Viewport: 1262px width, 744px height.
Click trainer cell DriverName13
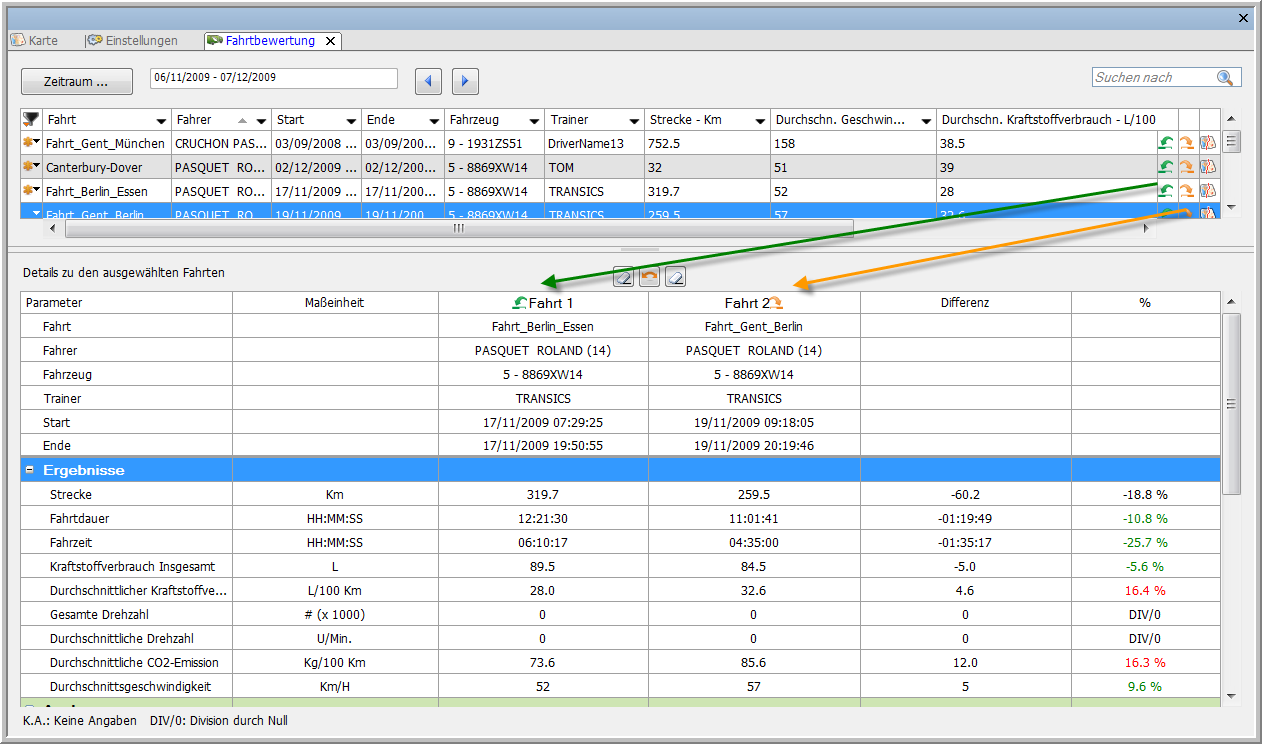click(x=586, y=143)
